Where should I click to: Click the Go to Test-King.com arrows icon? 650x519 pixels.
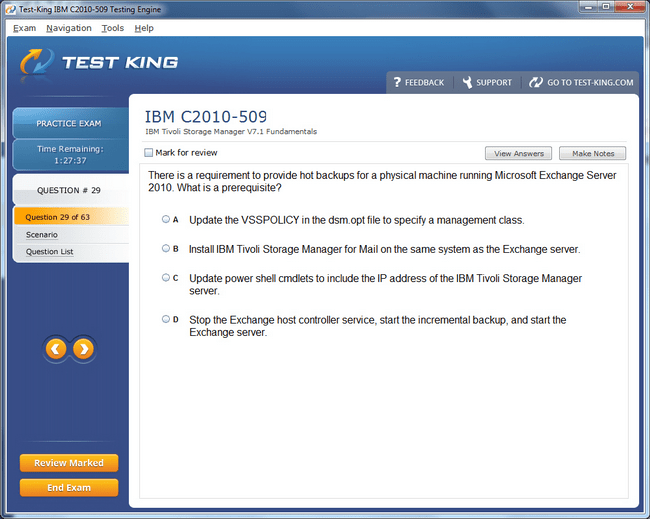coord(536,82)
